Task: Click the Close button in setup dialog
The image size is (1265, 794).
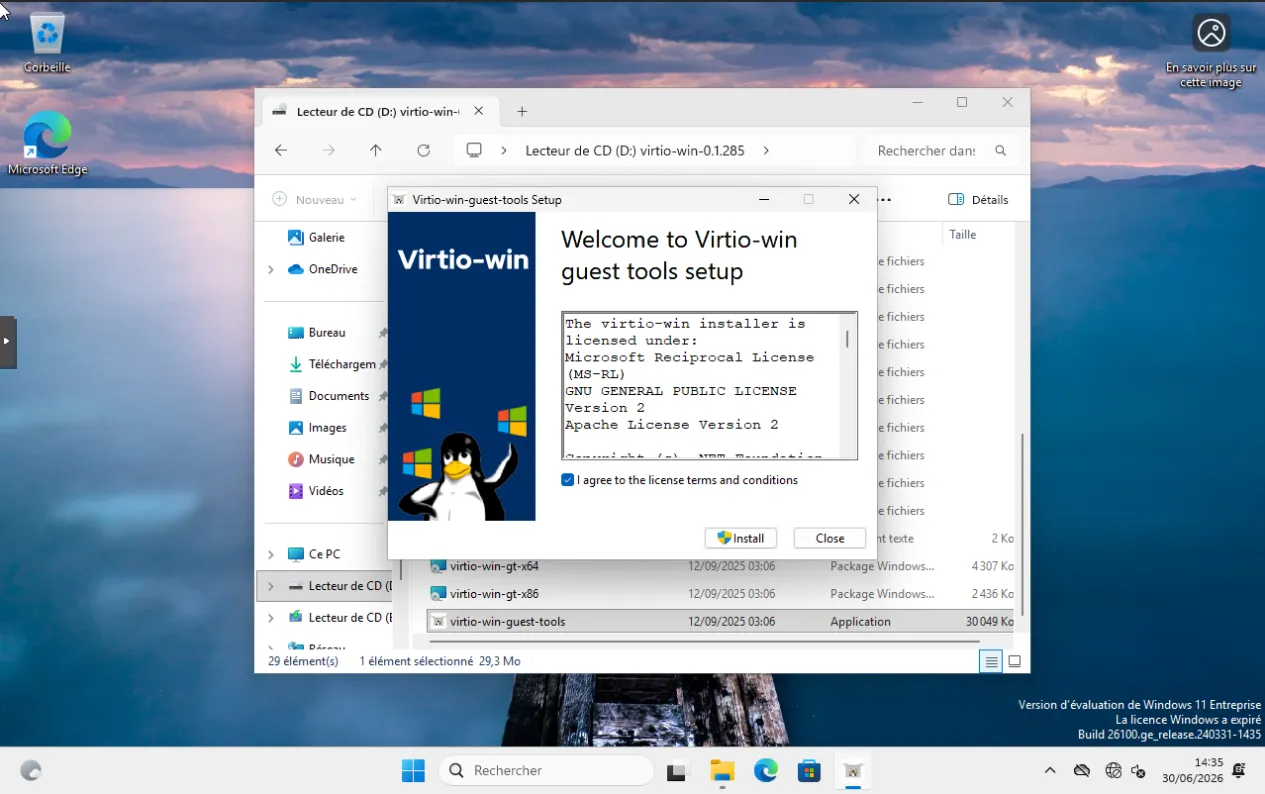Action: (x=830, y=538)
